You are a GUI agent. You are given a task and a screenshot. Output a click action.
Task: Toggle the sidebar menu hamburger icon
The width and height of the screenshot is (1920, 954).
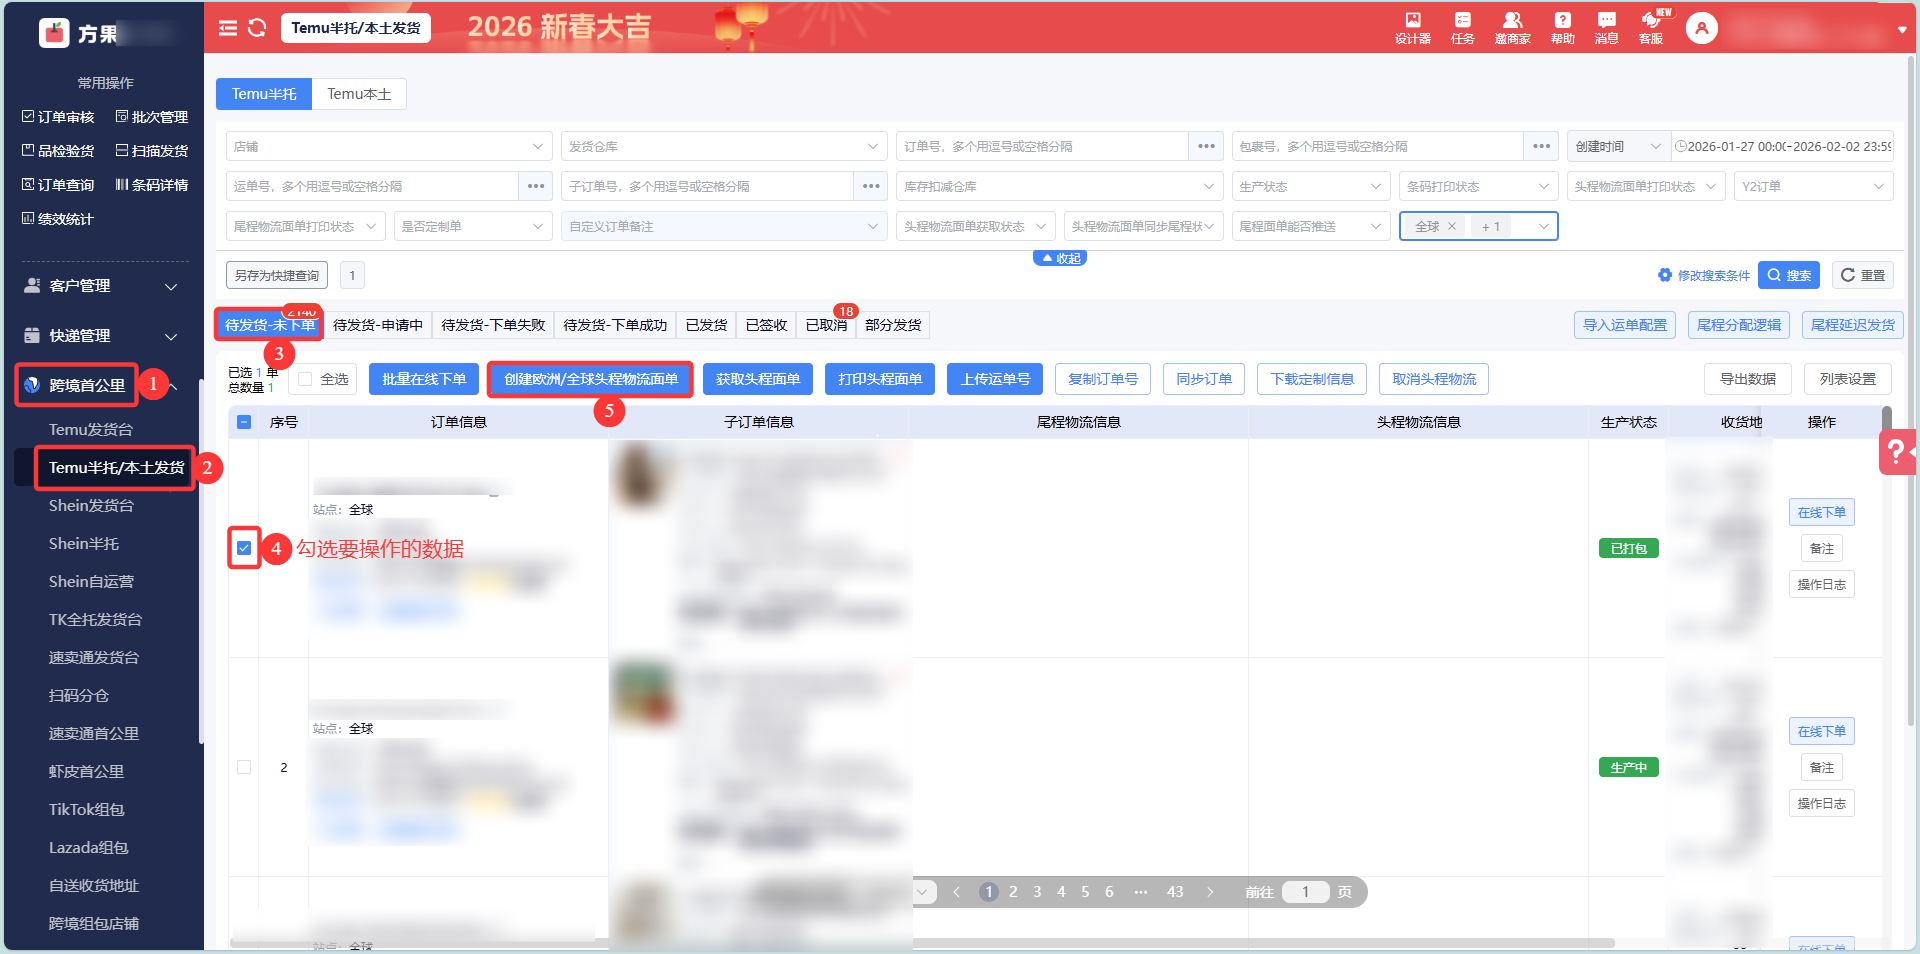click(228, 28)
